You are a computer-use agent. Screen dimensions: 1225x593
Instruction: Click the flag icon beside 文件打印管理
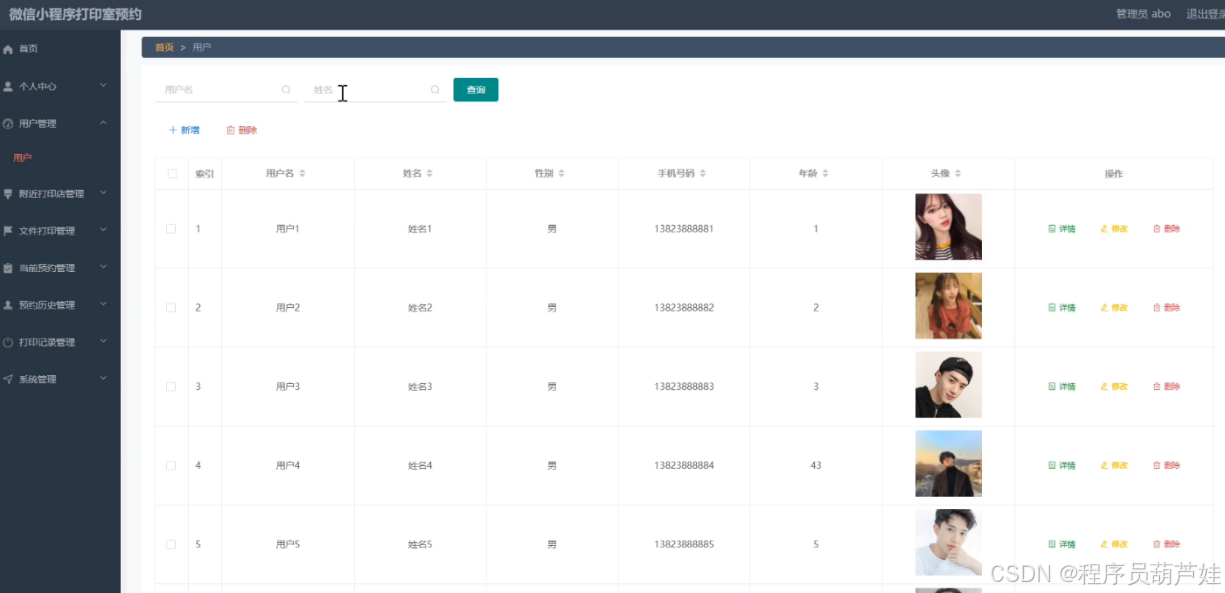[8, 231]
